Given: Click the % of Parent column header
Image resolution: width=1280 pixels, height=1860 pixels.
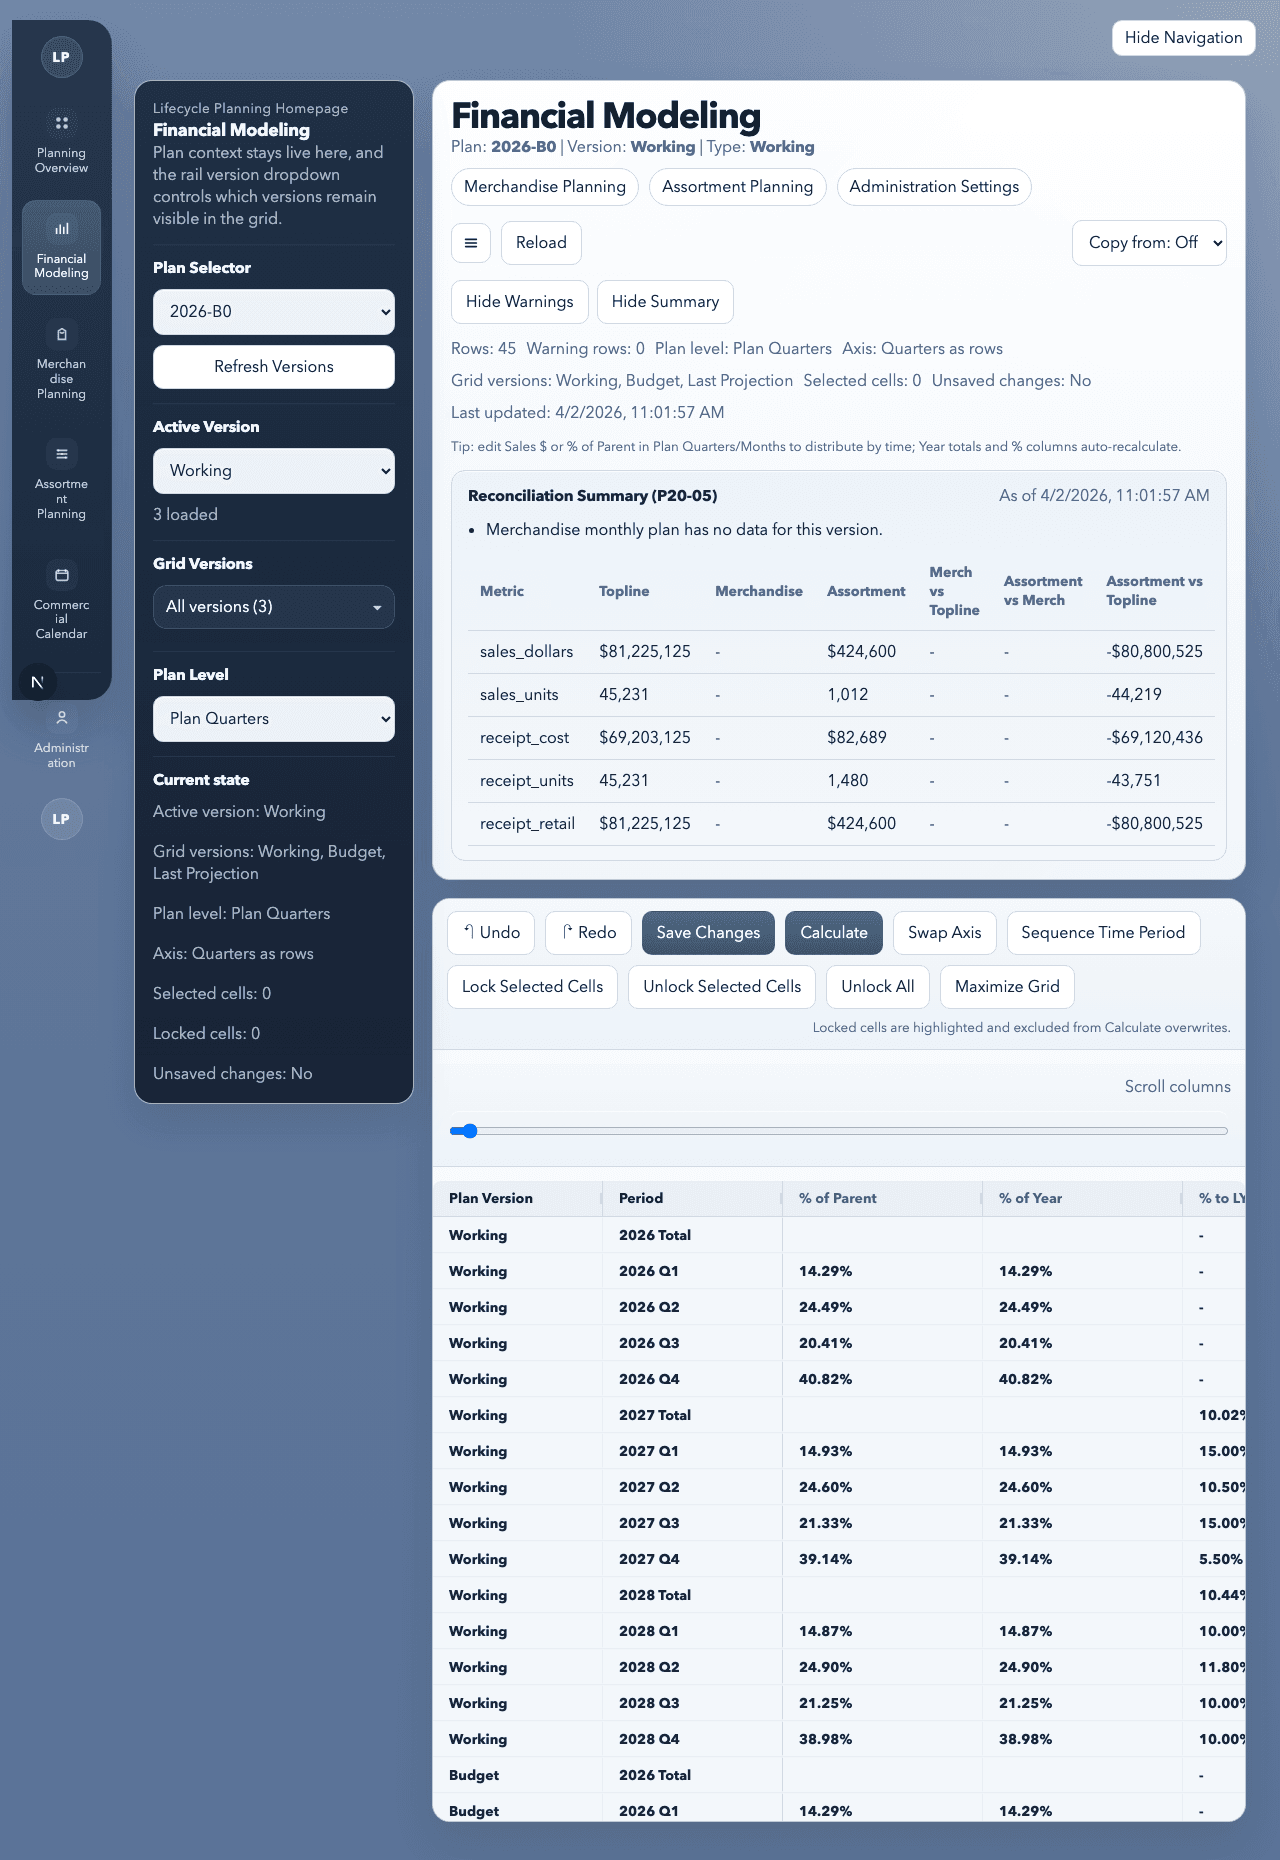Looking at the screenshot, I should 882,1198.
